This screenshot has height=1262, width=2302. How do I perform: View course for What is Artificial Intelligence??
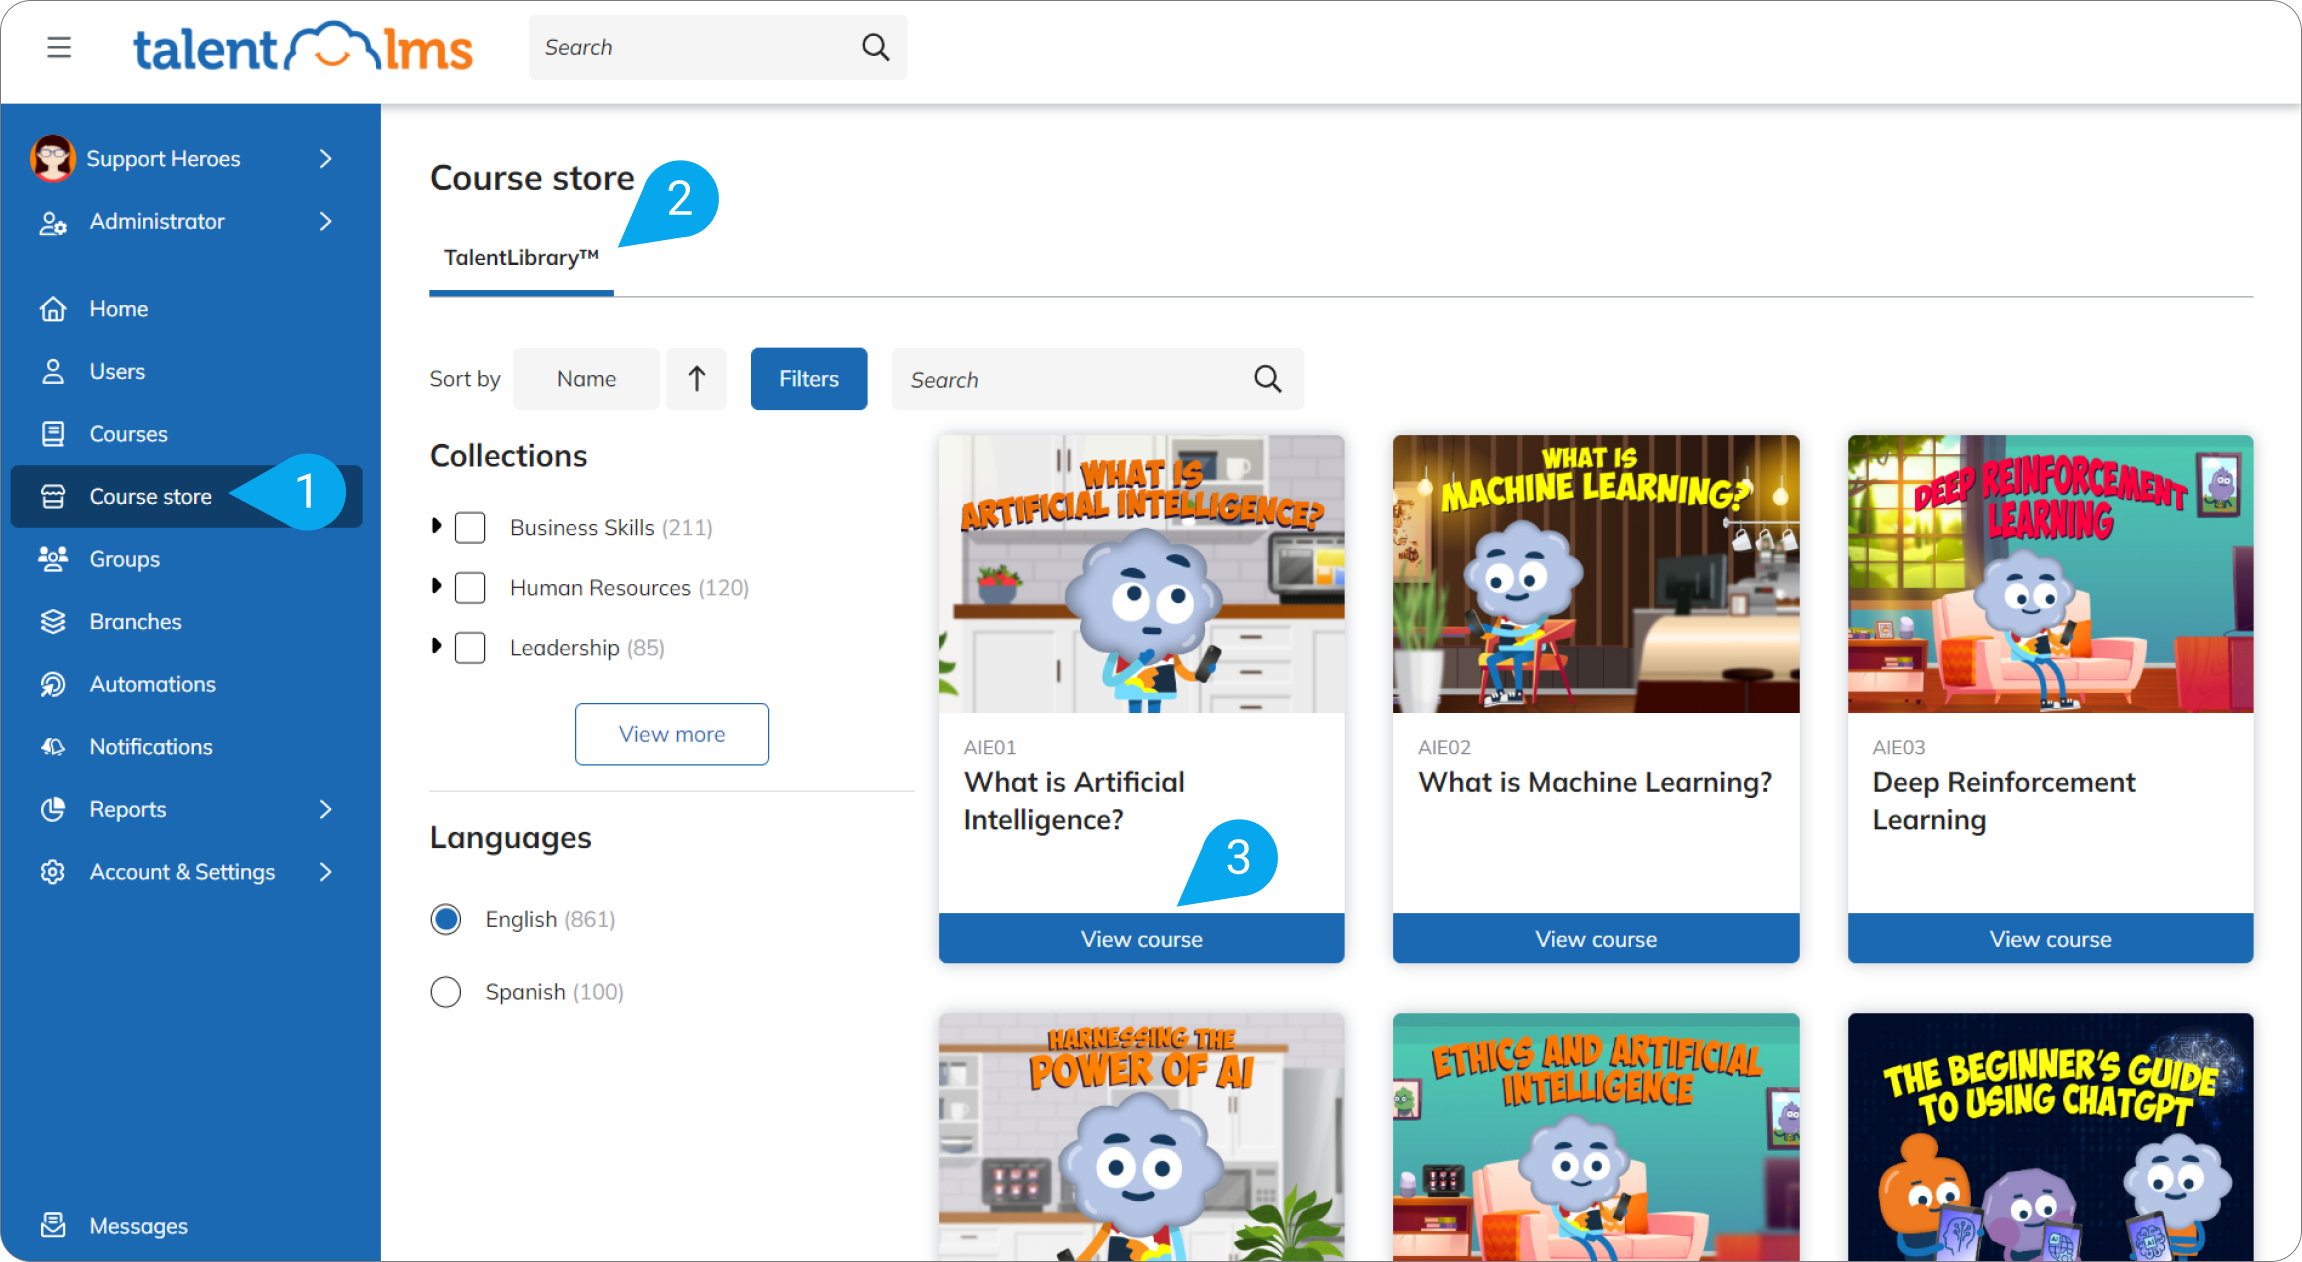pos(1141,938)
